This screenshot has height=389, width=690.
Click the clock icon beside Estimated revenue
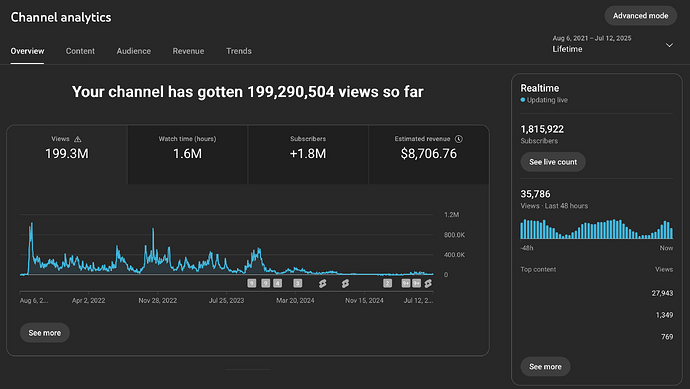point(459,139)
